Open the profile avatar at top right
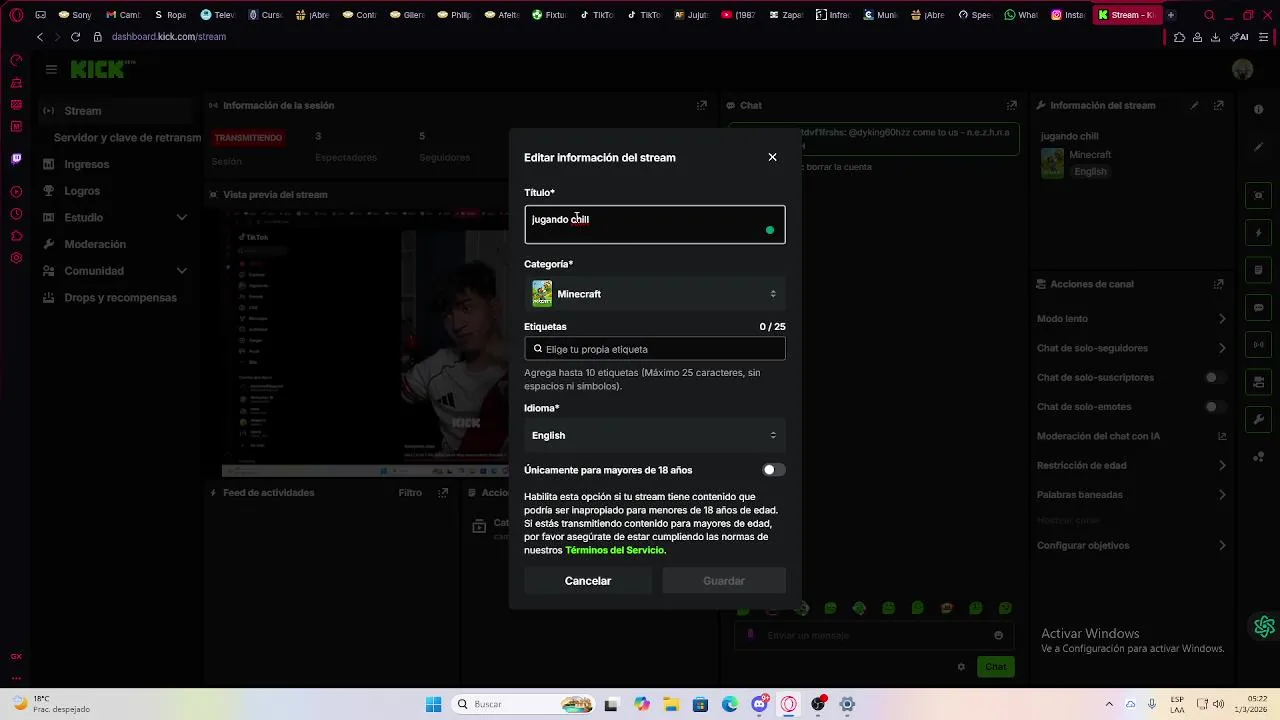The height and width of the screenshot is (720, 1280). point(1243,70)
